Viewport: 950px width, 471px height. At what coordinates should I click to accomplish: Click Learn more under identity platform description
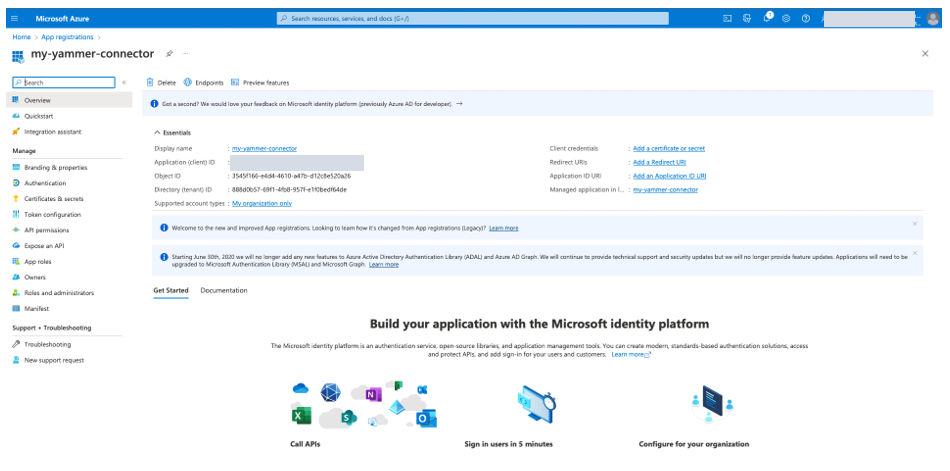pos(631,354)
